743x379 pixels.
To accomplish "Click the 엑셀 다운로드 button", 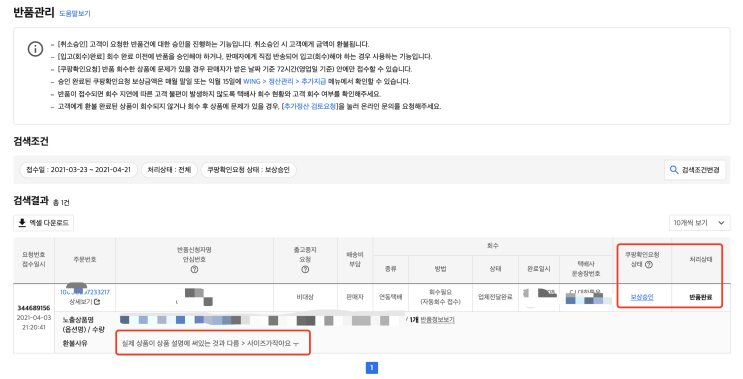I will point(44,223).
